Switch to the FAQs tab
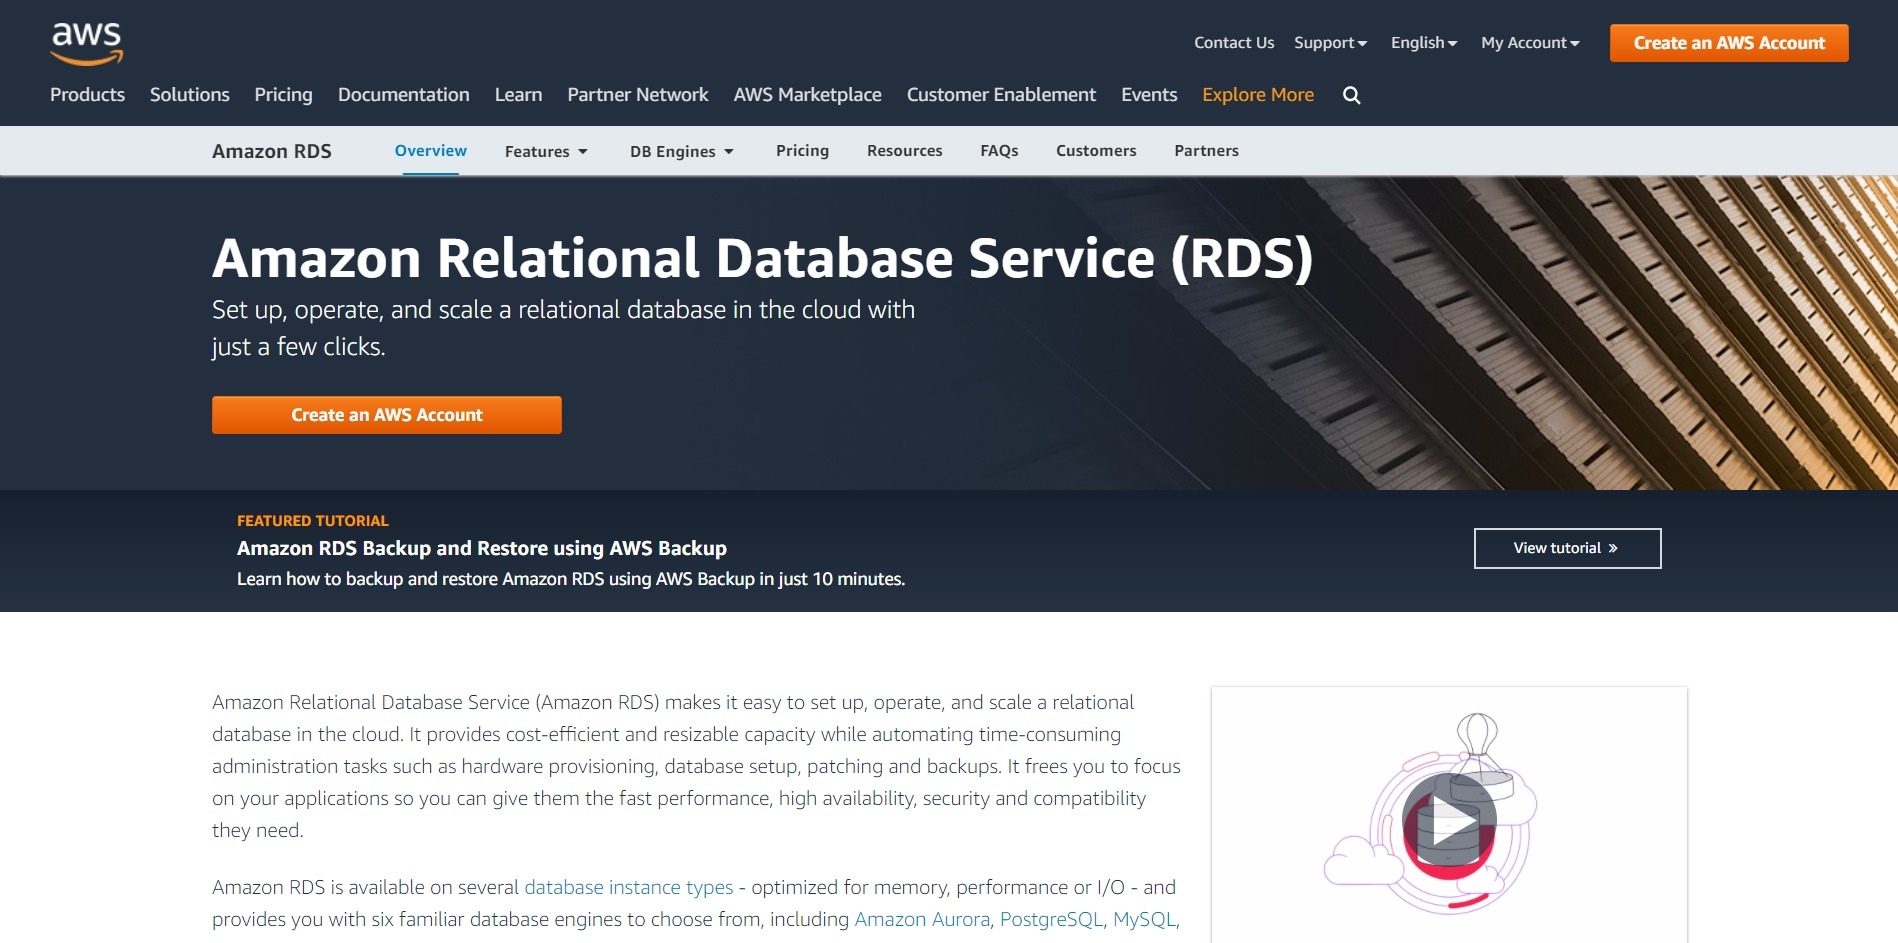Image resolution: width=1898 pixels, height=943 pixels. (999, 151)
